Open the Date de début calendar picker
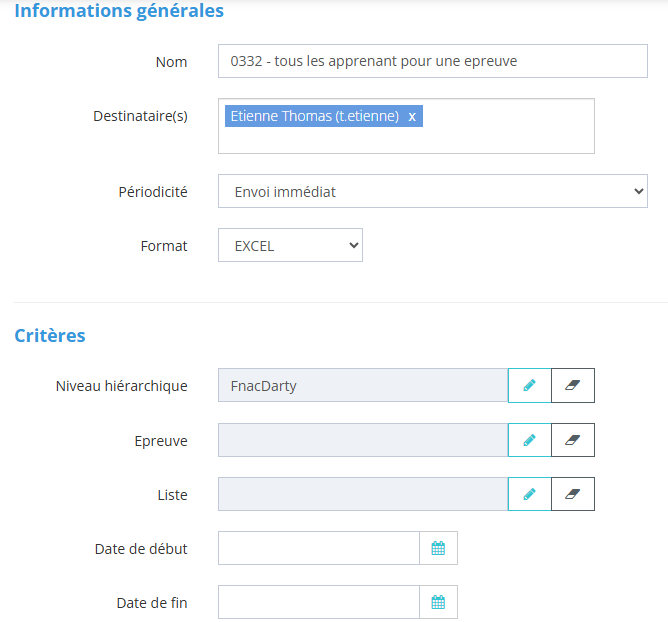 [x=438, y=548]
